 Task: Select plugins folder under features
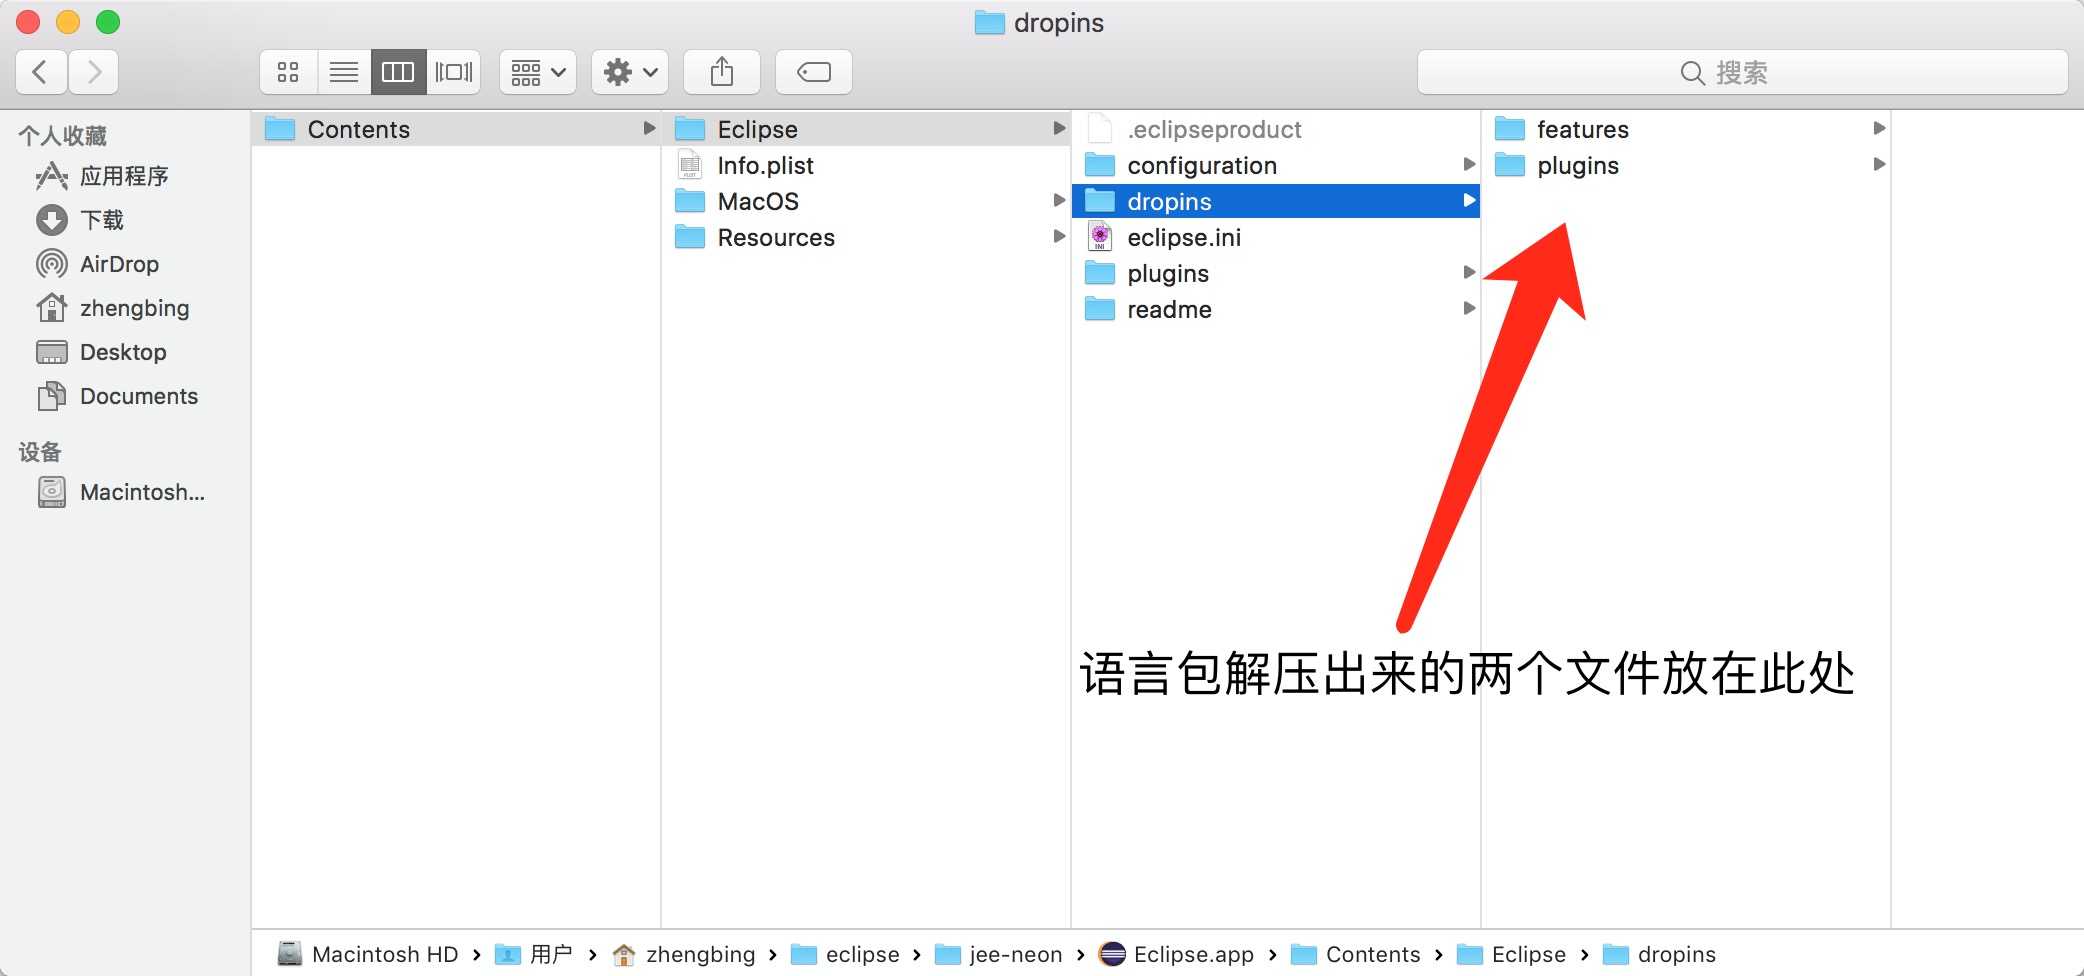1686,165
